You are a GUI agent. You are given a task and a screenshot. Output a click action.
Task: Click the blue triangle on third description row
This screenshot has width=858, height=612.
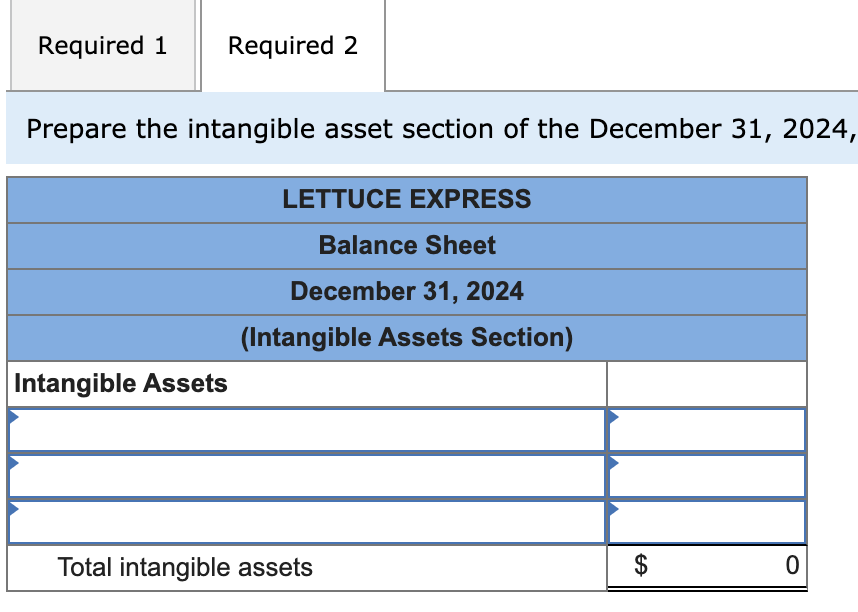(12, 512)
